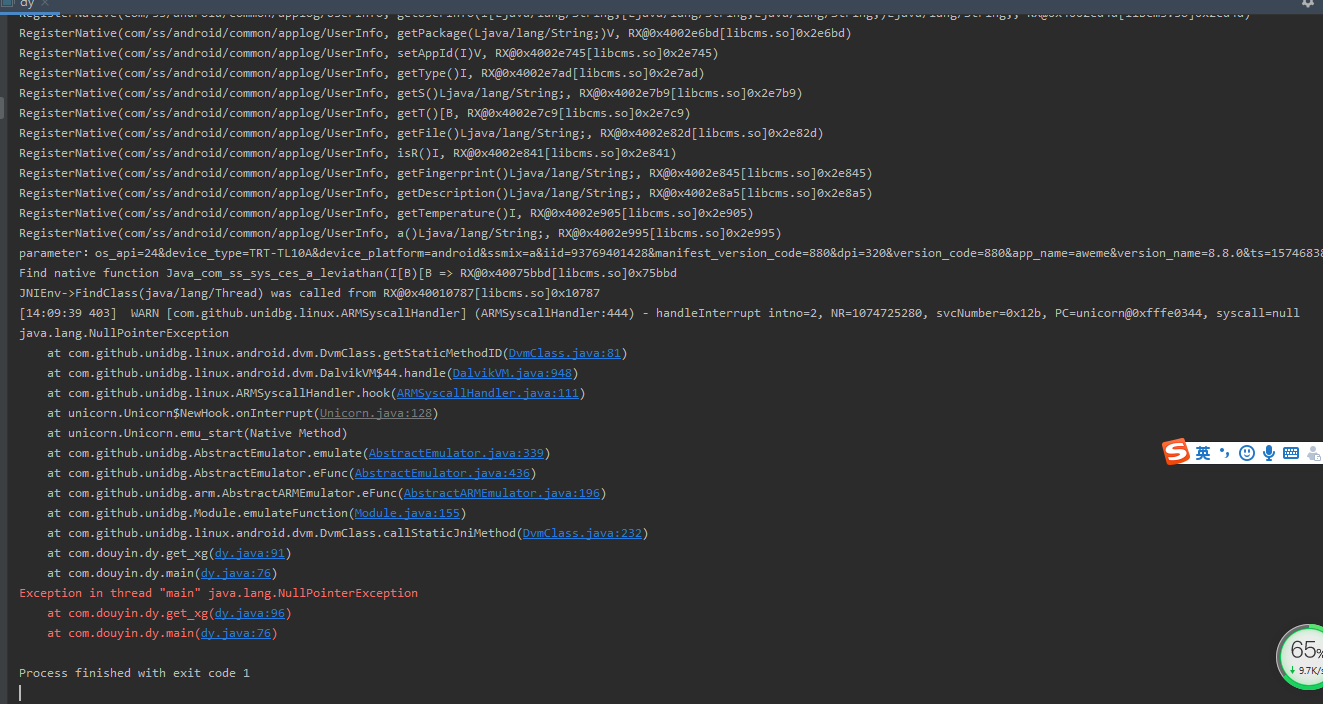Open dy.java:76 in the white stack trace
The height and width of the screenshot is (704, 1323).
pyautogui.click(x=236, y=573)
